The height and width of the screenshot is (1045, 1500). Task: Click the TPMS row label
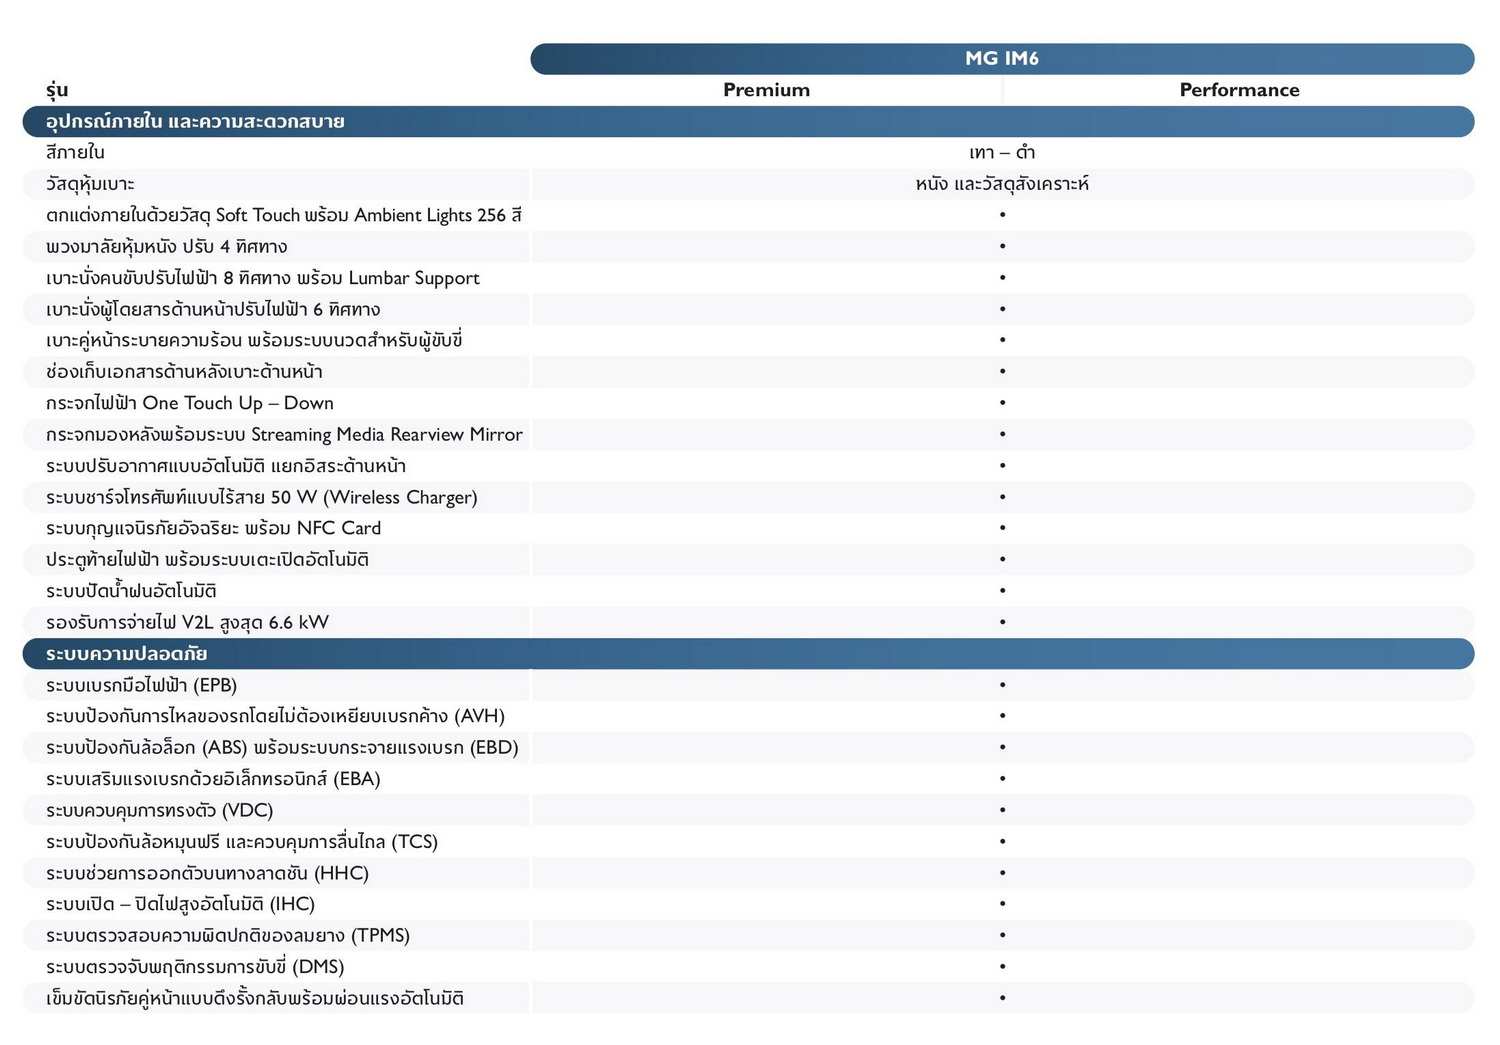(x=228, y=935)
